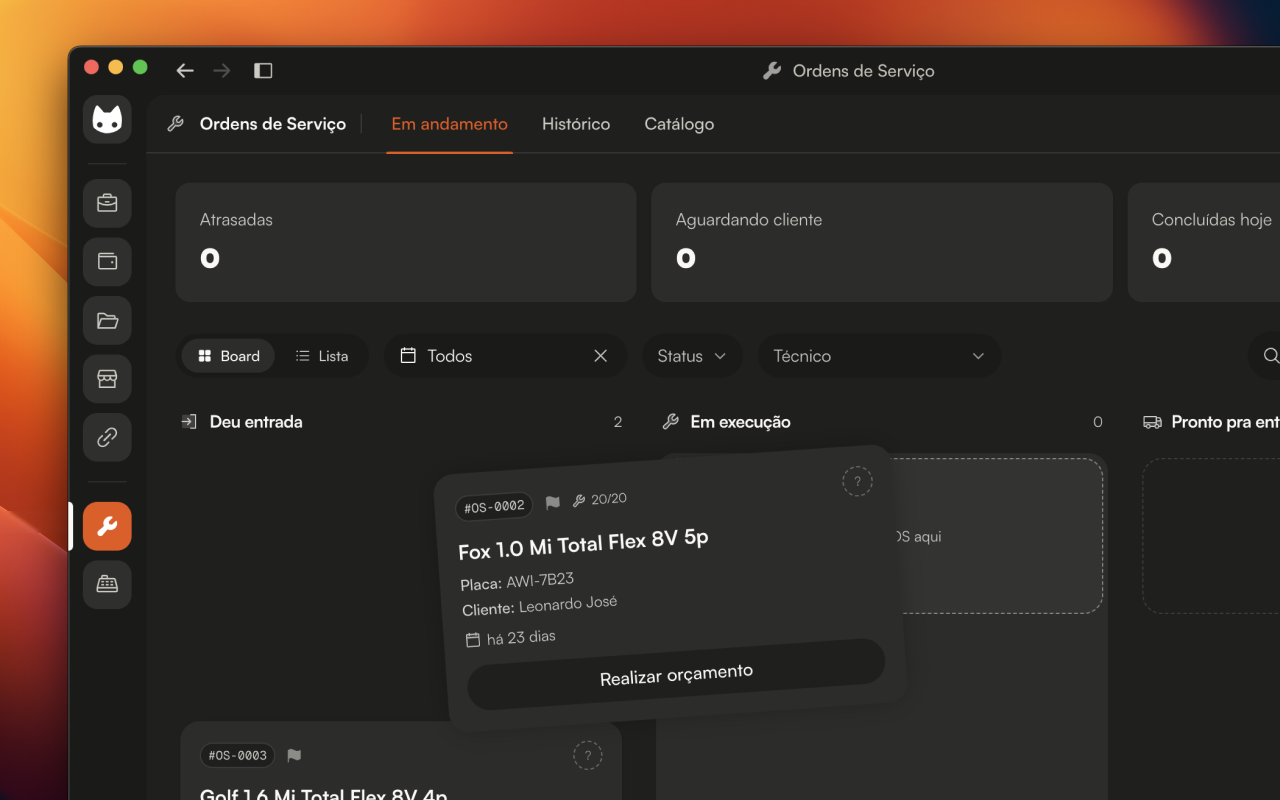Go back with the left arrow
Screen dimensions: 1280x800
point(185,70)
